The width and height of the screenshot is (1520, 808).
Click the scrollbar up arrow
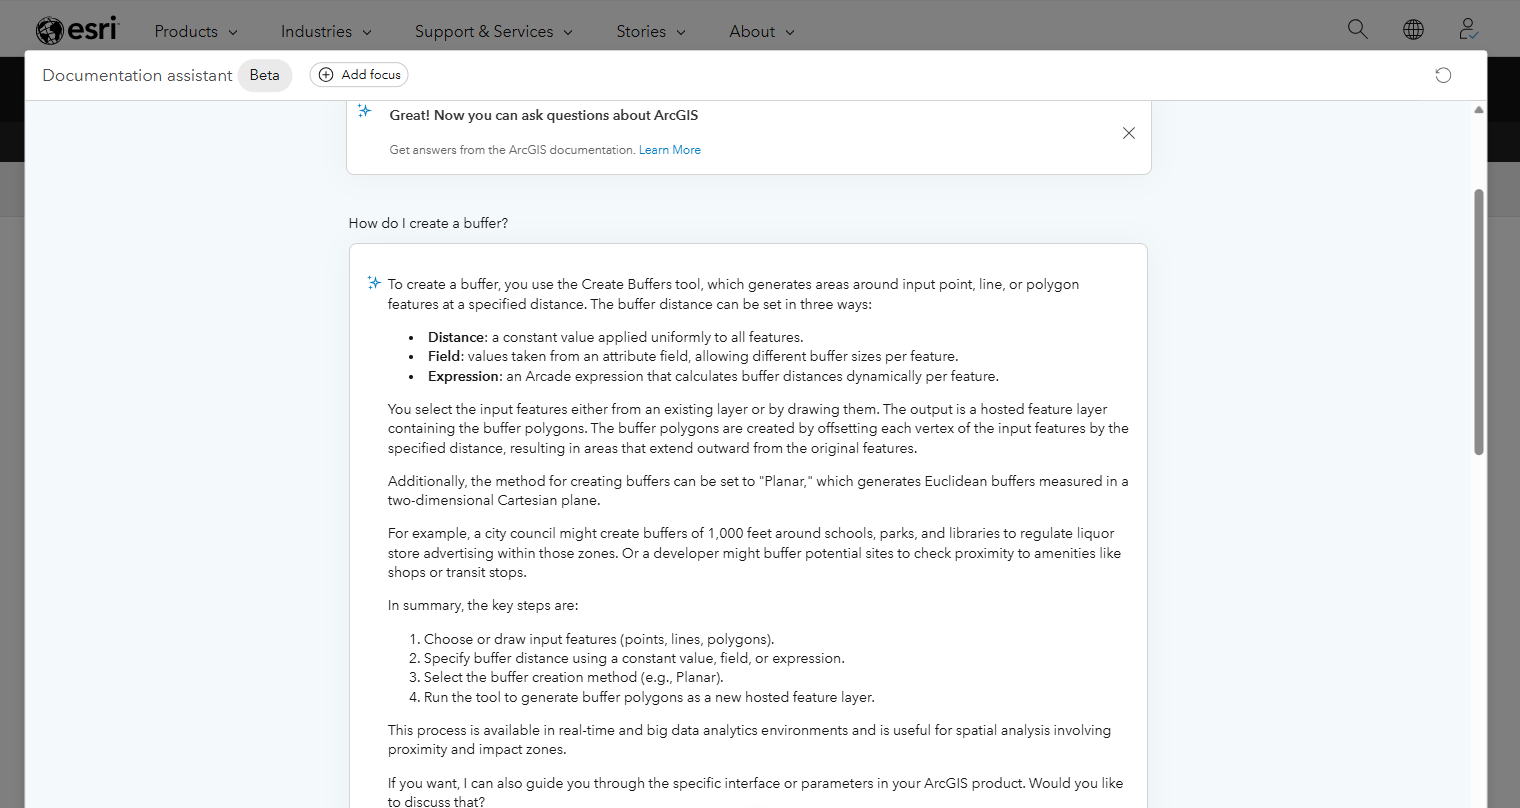click(1479, 110)
